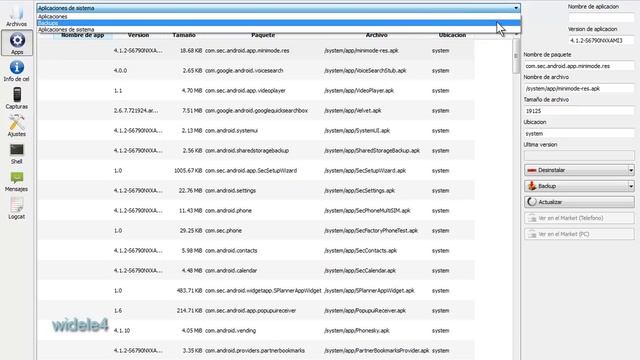Select row com.android.contacts
This screenshot has width=640, height=360.
256,251
